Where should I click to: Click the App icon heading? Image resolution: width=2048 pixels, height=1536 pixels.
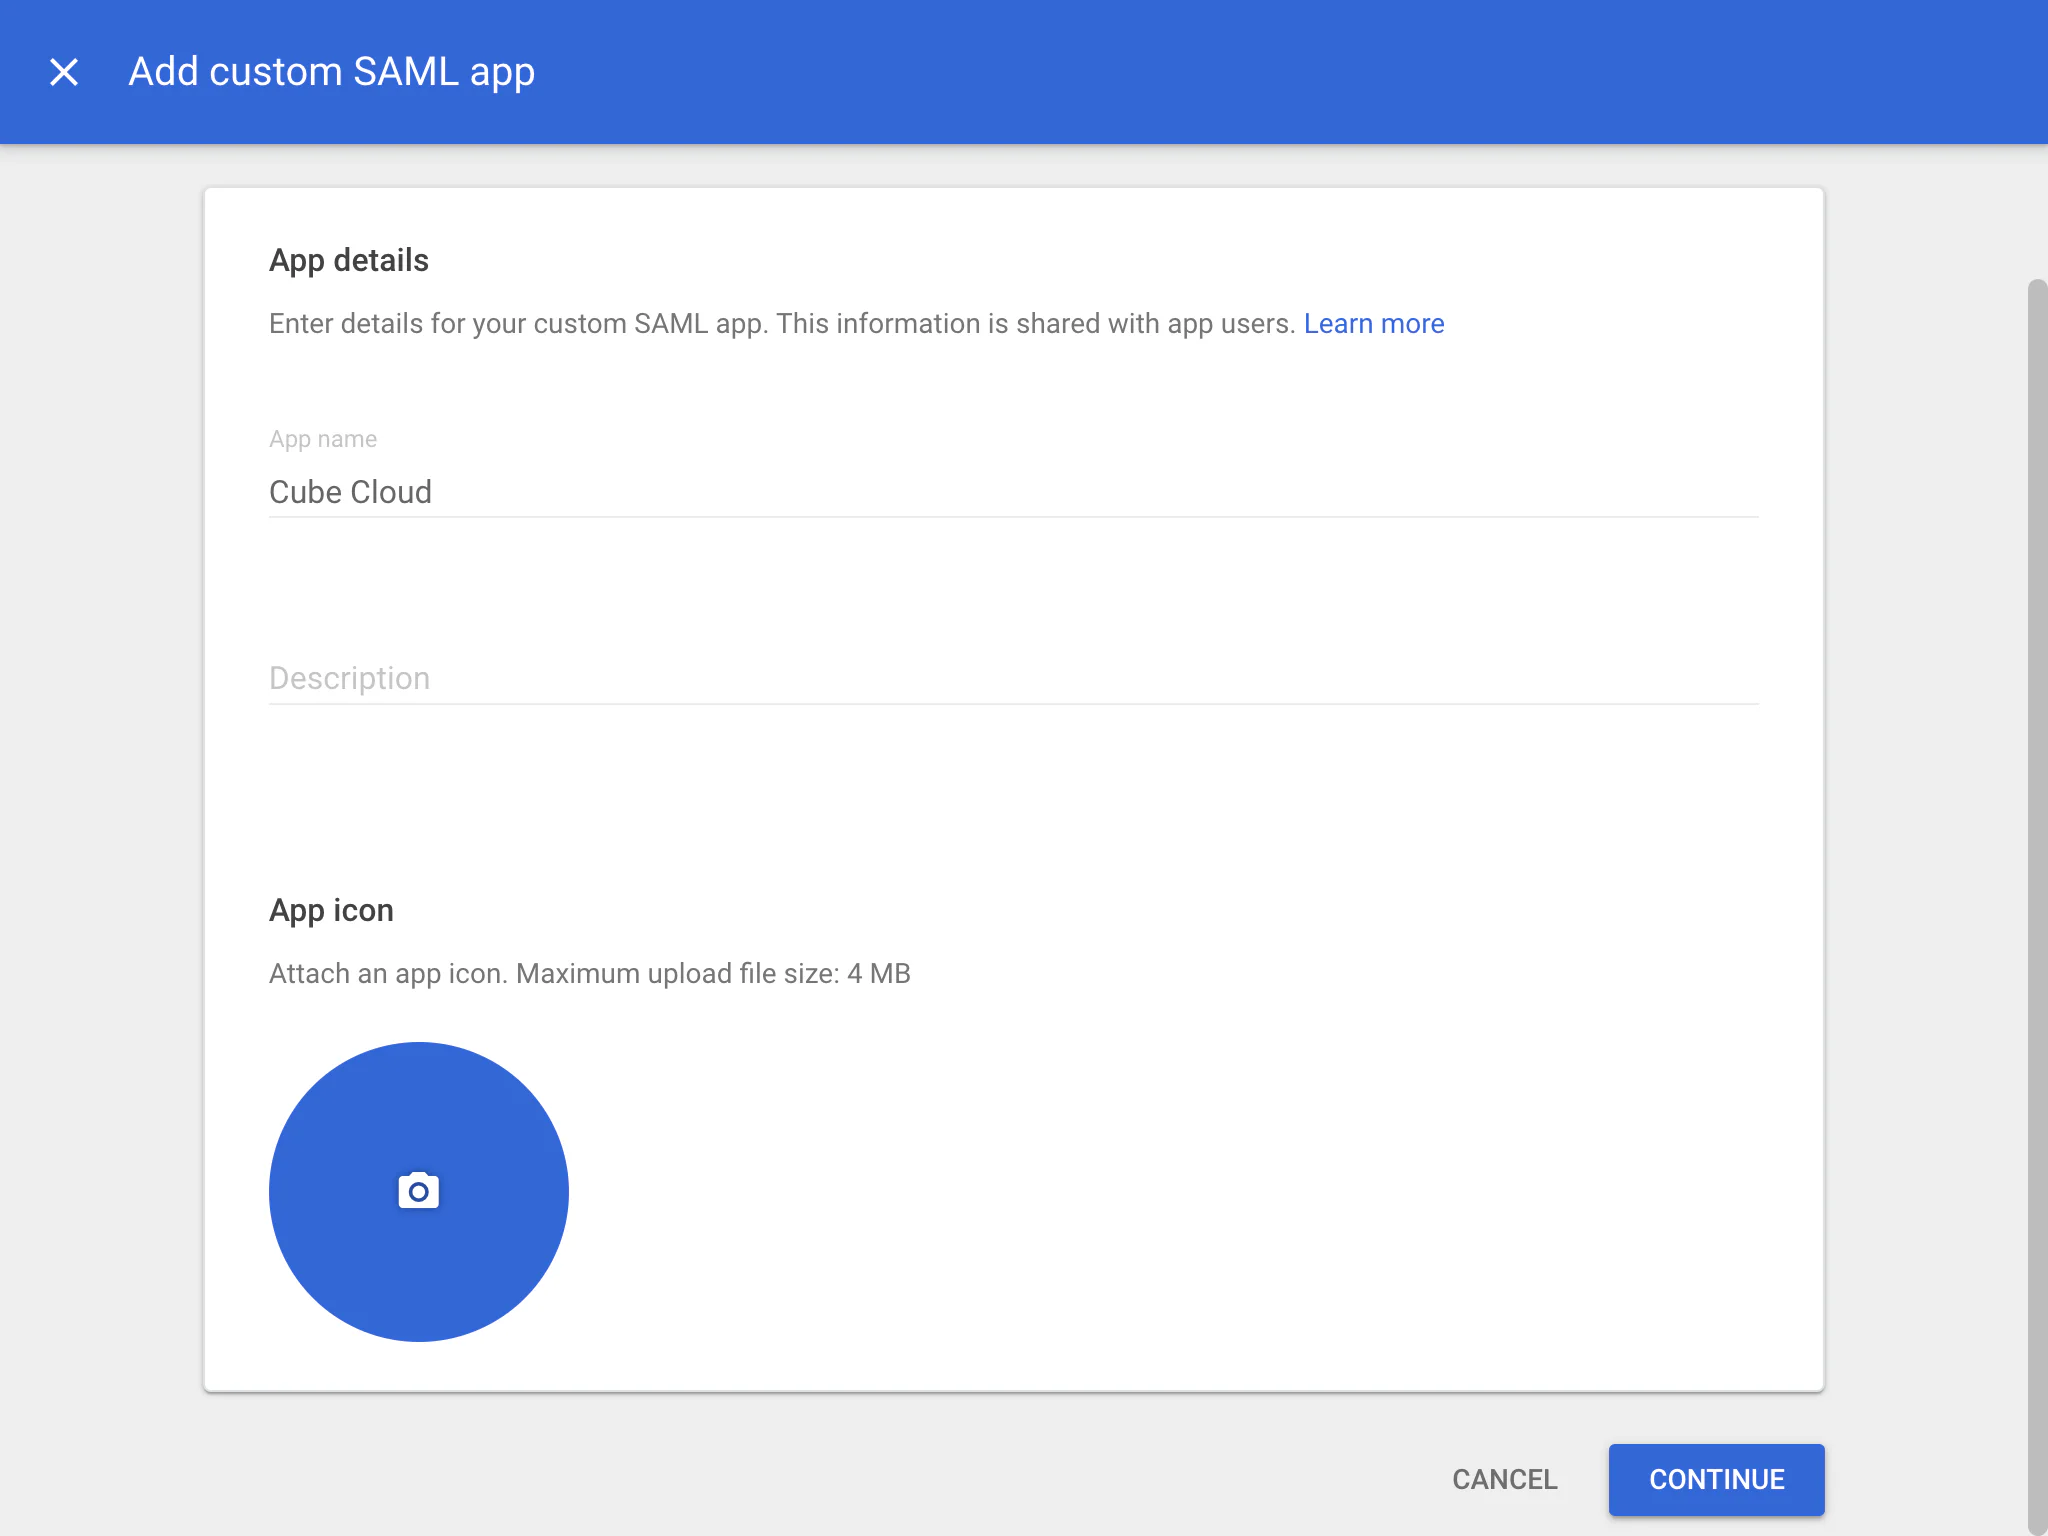[331, 910]
